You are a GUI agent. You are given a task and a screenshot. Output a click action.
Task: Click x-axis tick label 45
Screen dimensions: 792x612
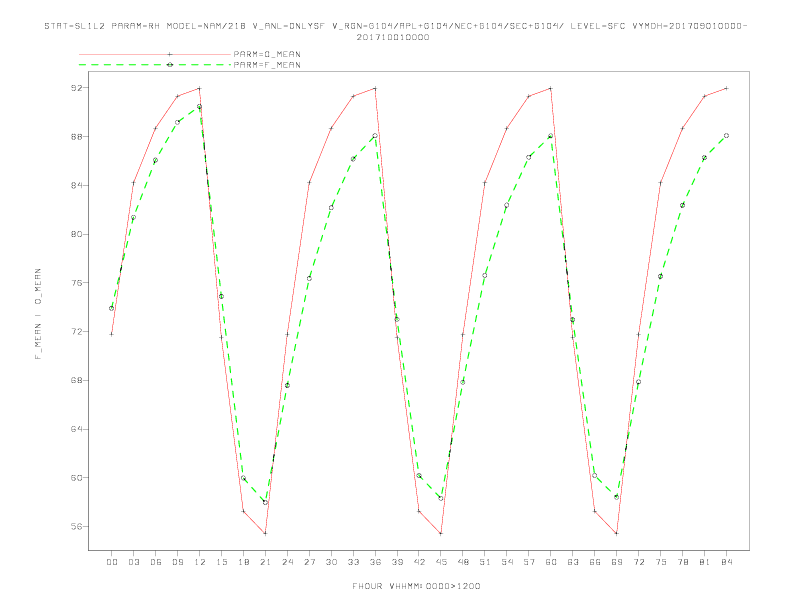tap(441, 562)
